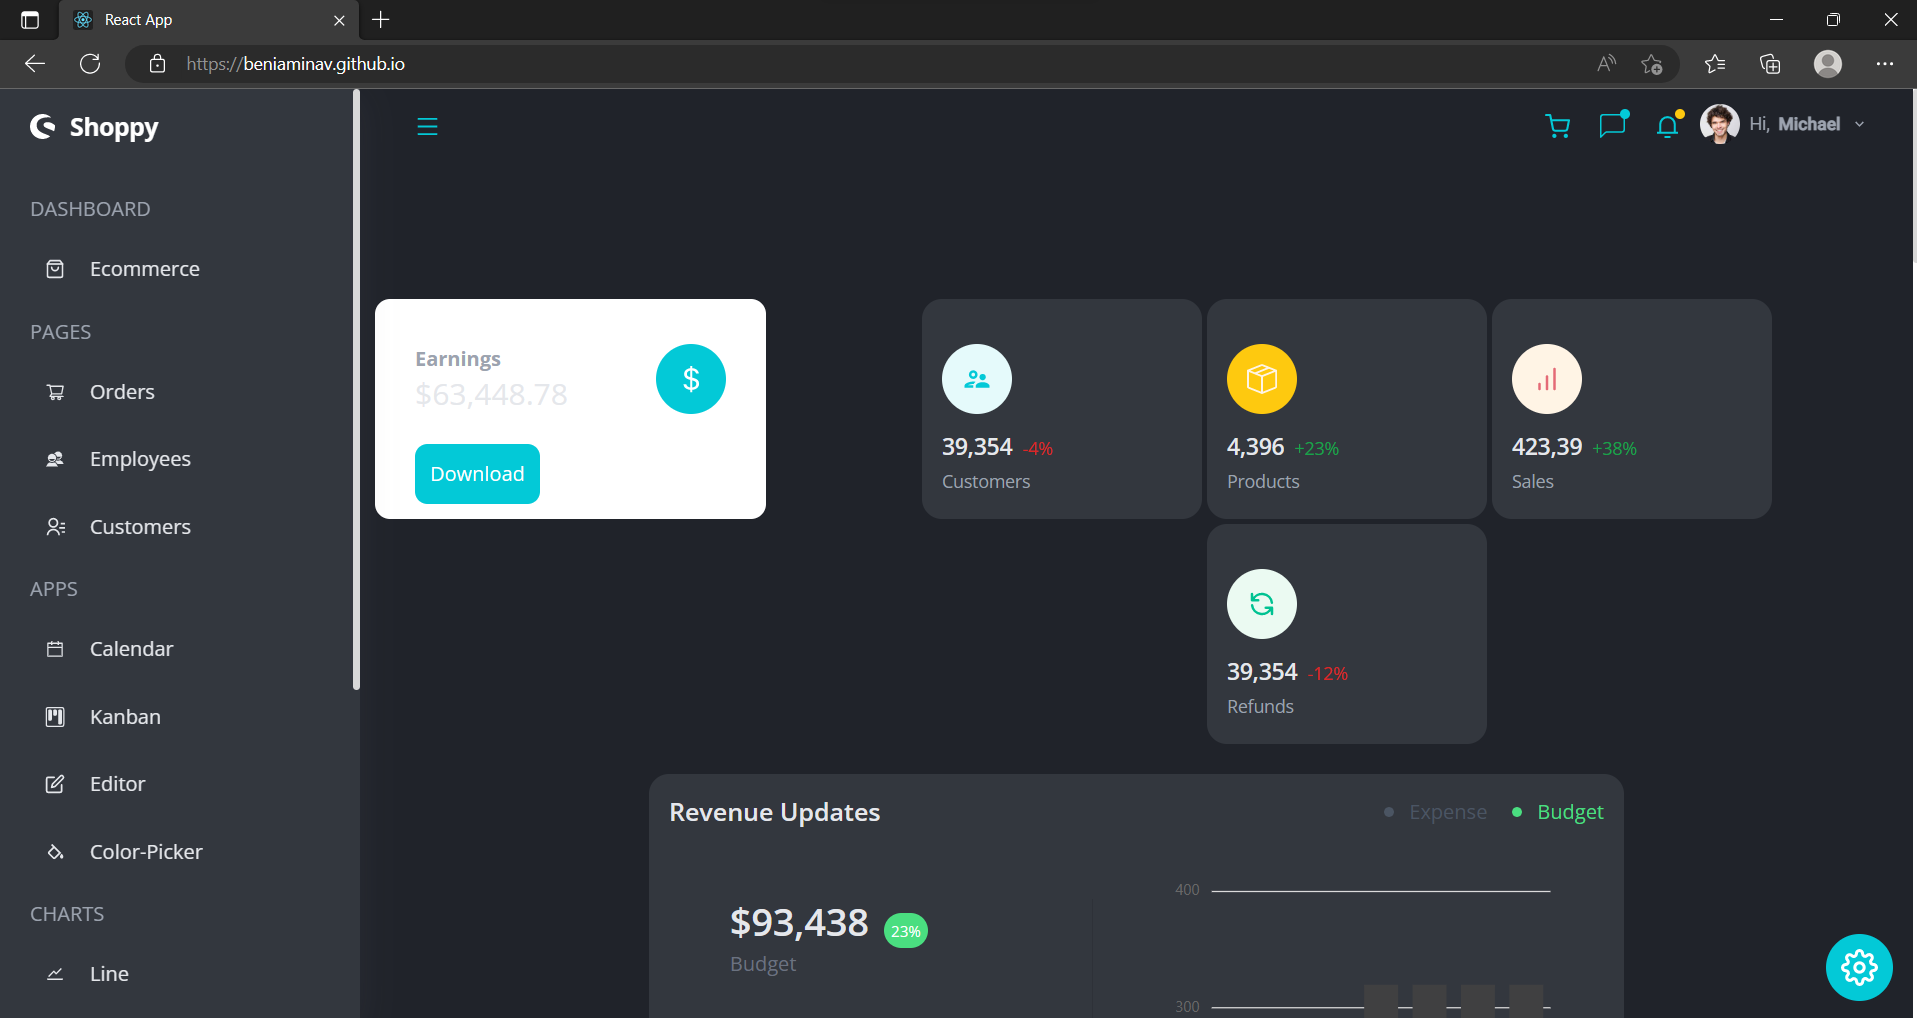This screenshot has width=1917, height=1018.
Task: Click the dollar icon on Earnings card
Action: (x=690, y=379)
